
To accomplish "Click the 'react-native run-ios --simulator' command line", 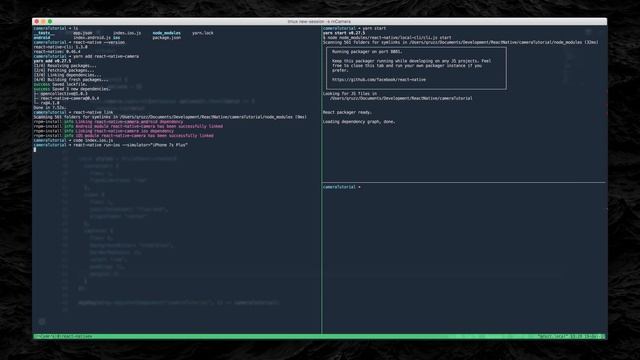I will coord(111,145).
